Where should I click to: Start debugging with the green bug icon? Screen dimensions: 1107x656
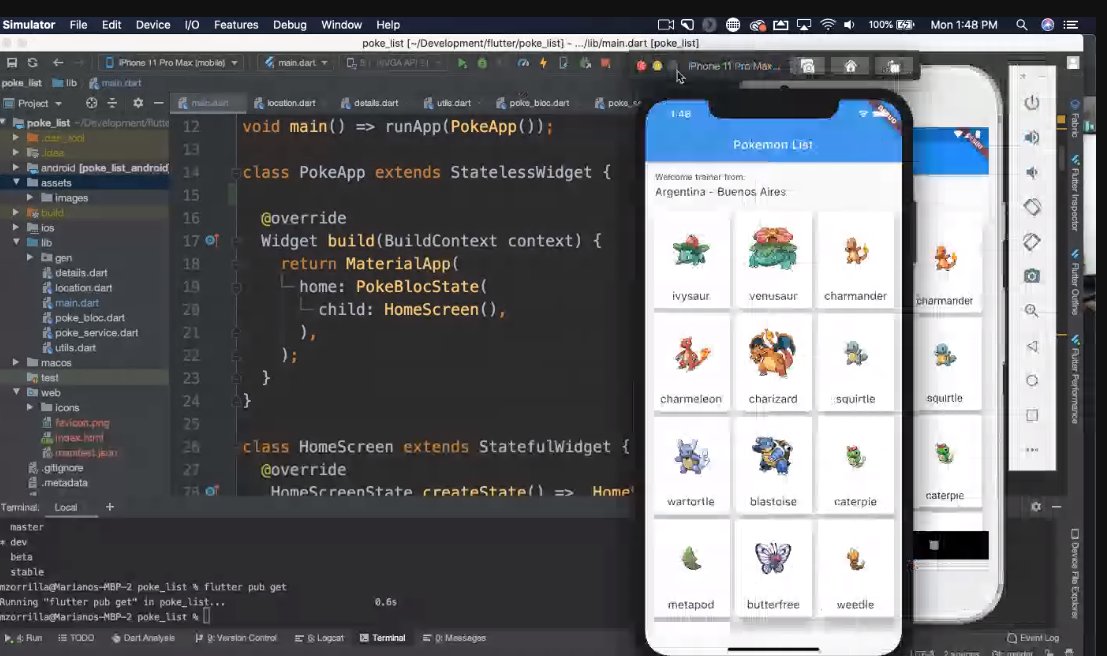(482, 63)
